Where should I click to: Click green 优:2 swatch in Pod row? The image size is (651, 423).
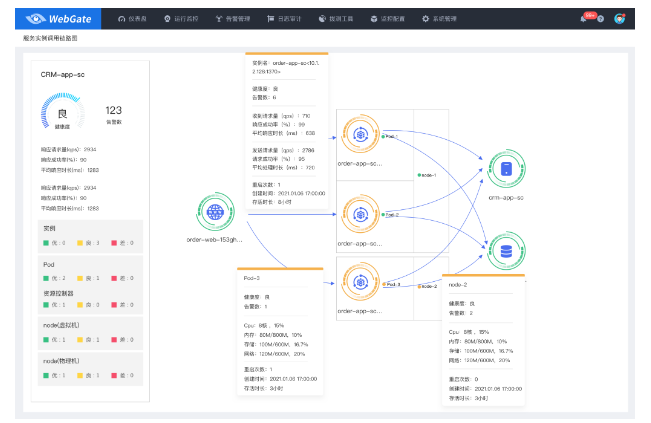(x=46, y=278)
